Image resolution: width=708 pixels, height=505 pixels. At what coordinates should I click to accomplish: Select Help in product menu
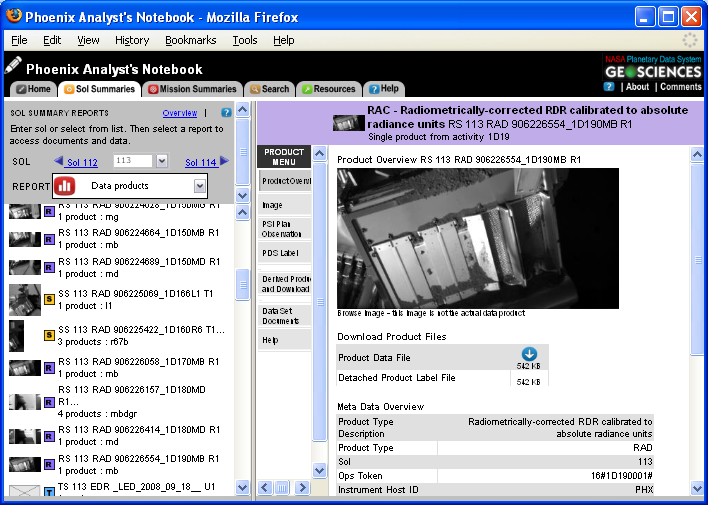click(x=285, y=340)
